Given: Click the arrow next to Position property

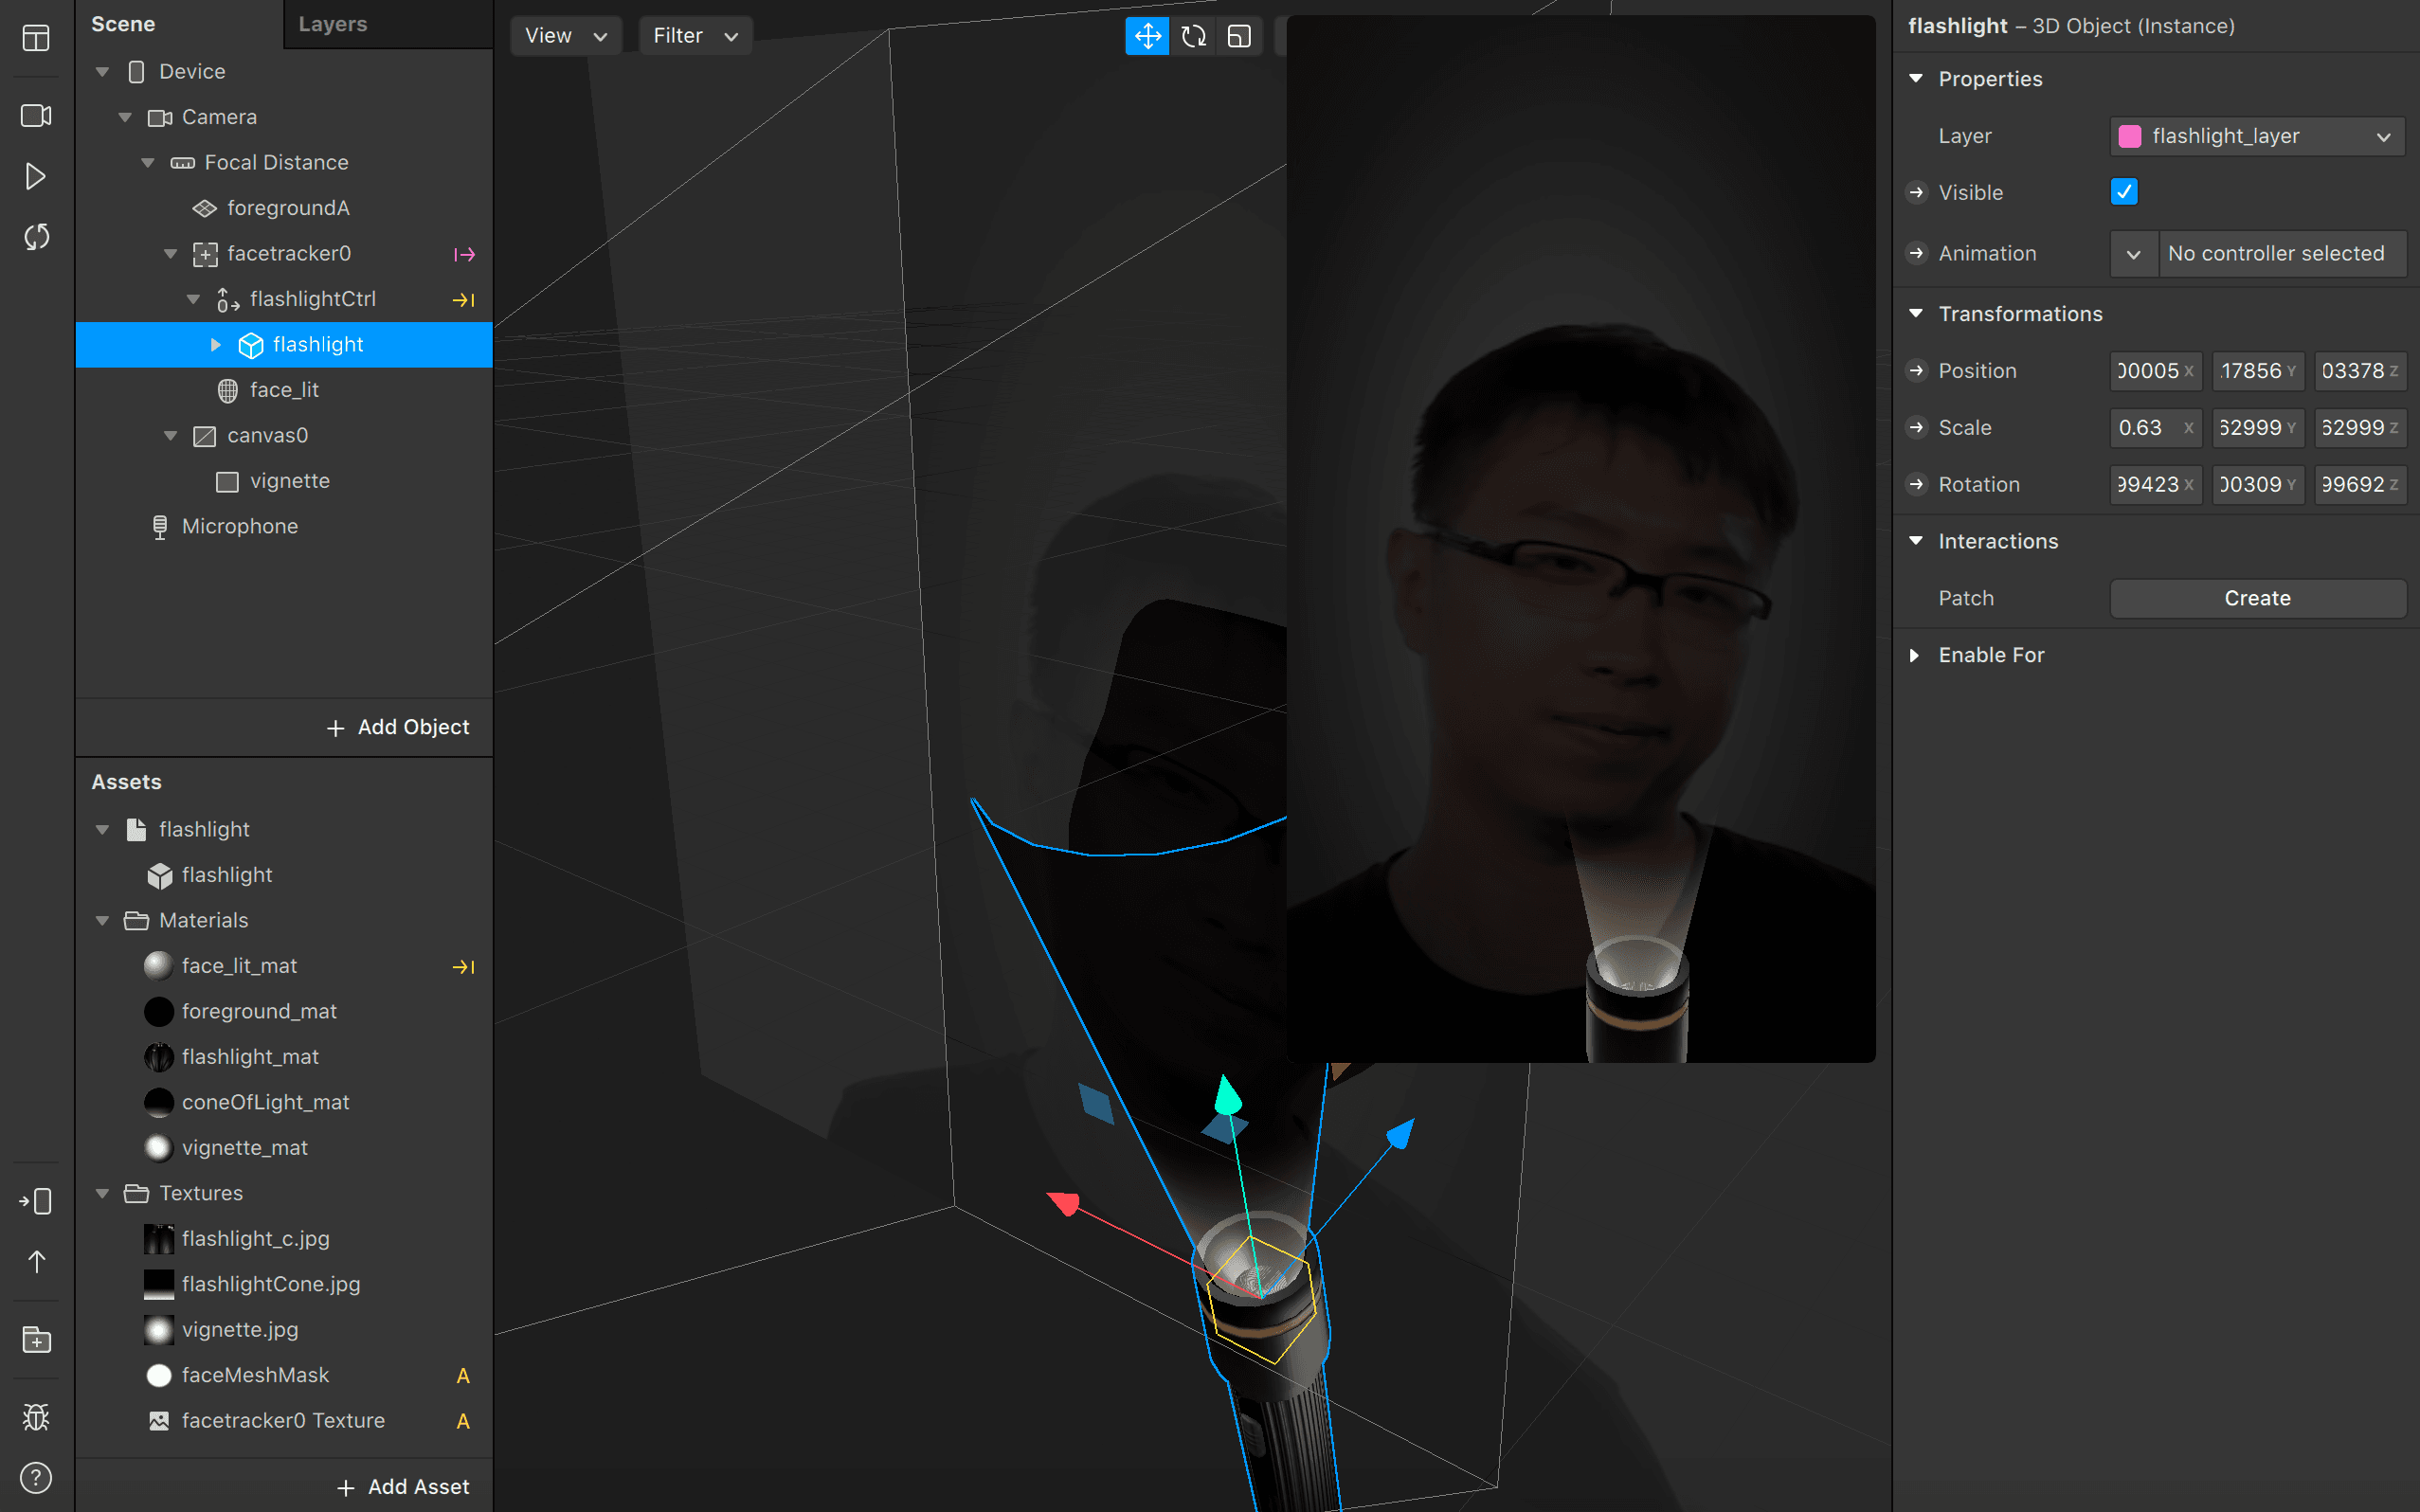Looking at the screenshot, I should pos(1916,371).
